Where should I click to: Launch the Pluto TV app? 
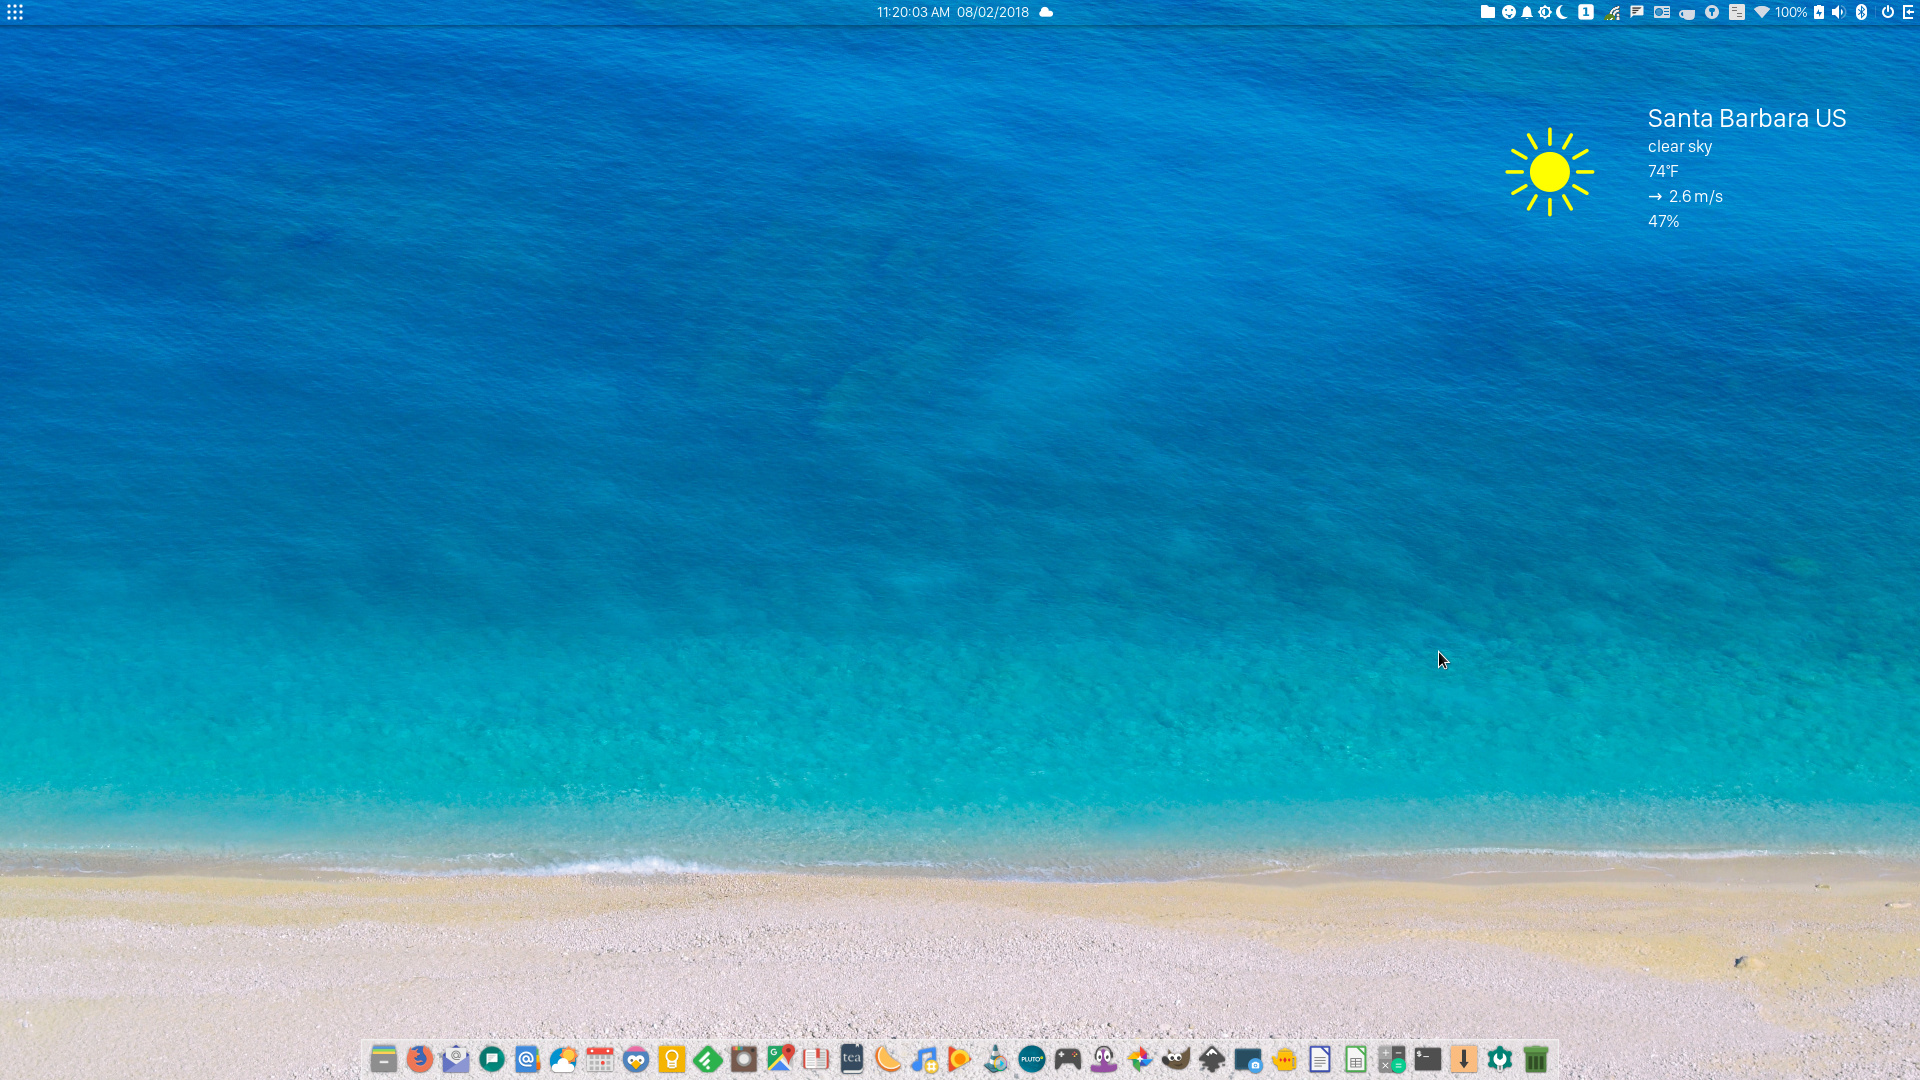1032,1059
